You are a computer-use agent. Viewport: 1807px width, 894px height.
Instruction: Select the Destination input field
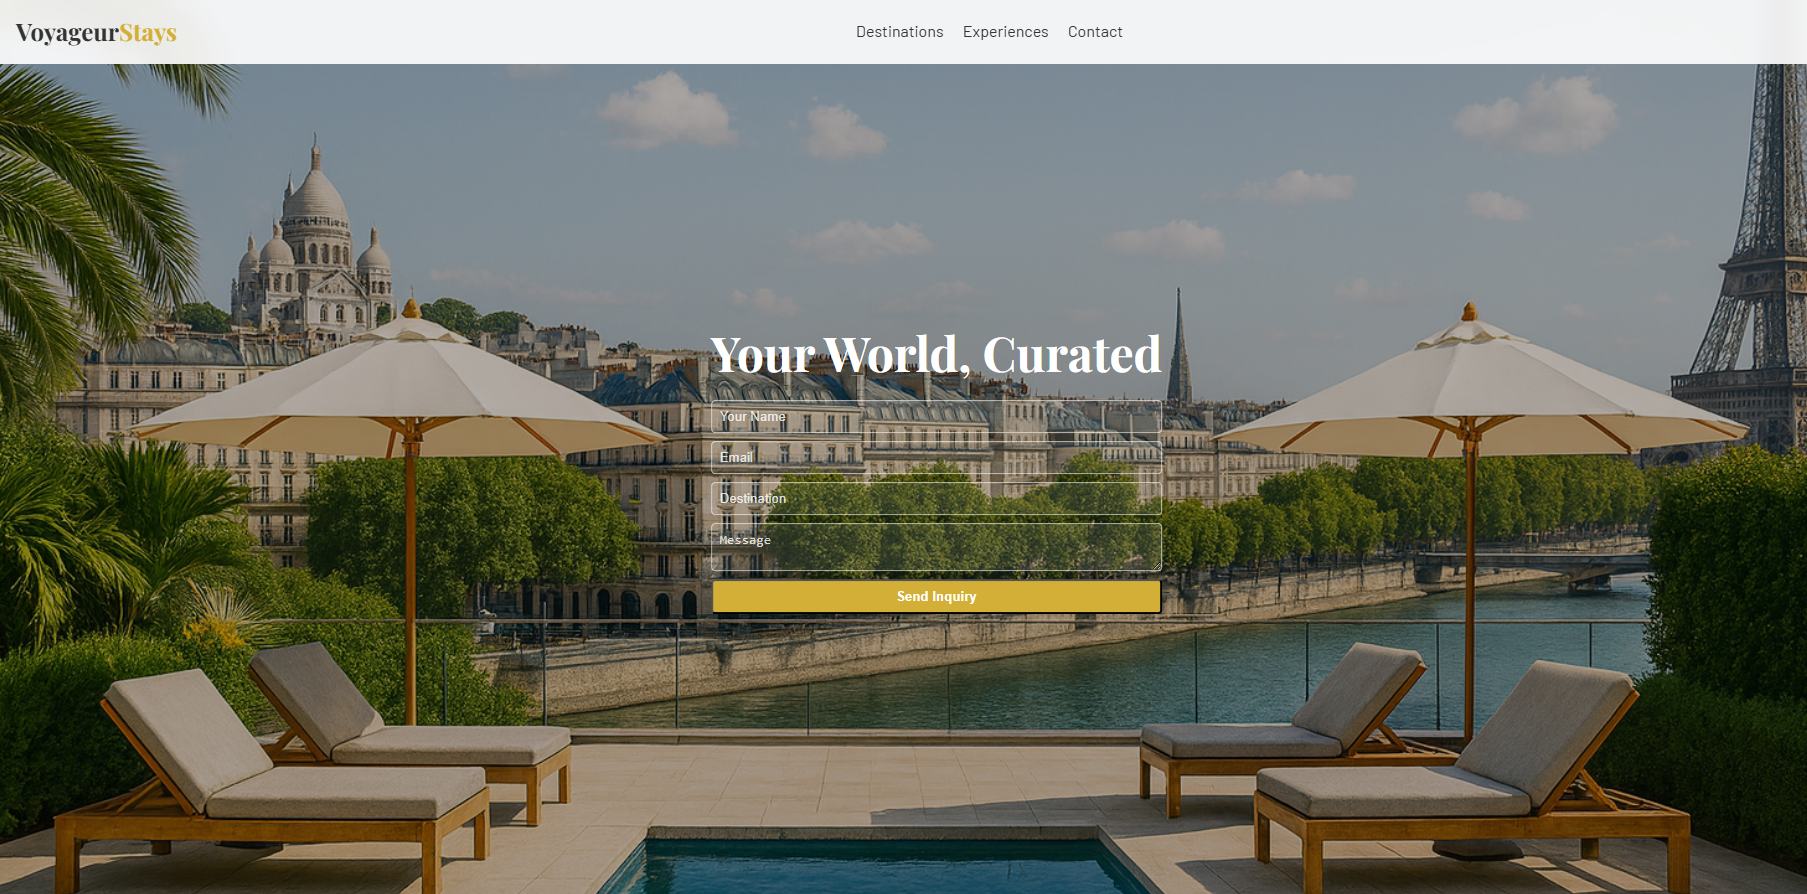[x=936, y=499]
